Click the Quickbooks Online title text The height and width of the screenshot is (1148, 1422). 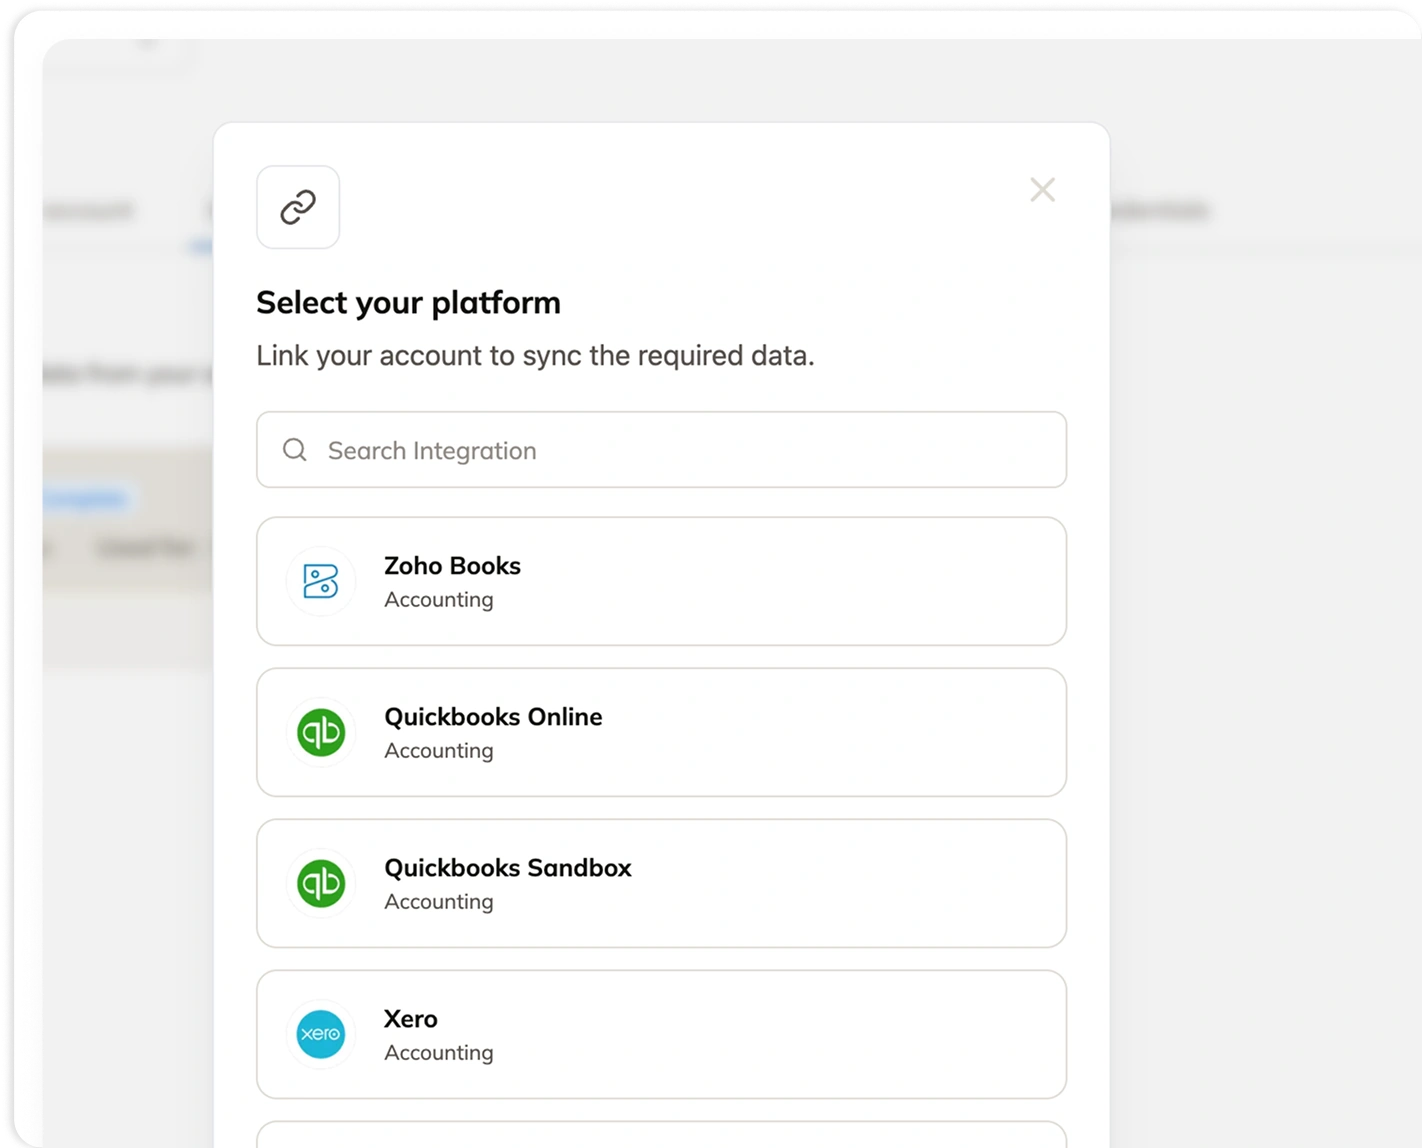[493, 717]
